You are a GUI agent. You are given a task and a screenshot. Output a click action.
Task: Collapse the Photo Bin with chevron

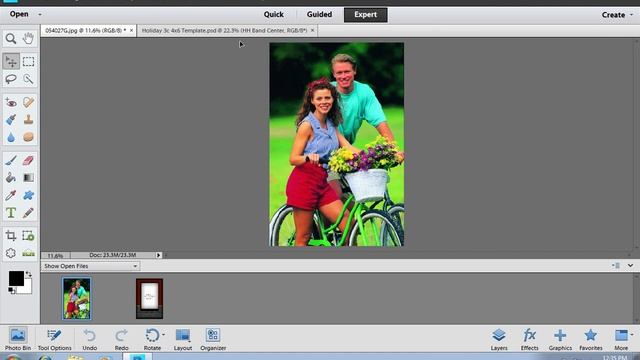(x=631, y=266)
